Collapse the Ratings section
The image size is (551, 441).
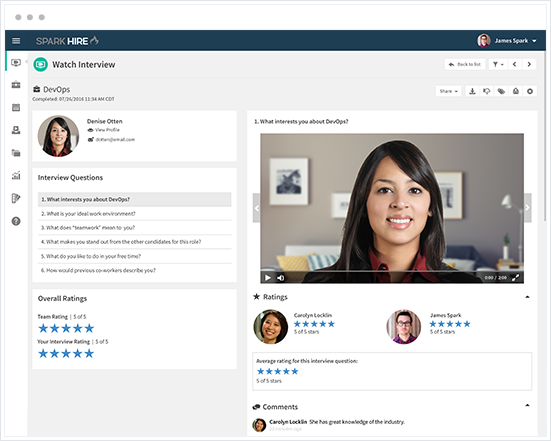pos(527,297)
